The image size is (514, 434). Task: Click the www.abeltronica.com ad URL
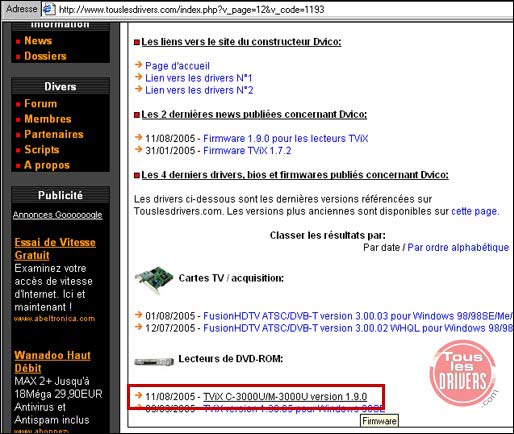tap(54, 319)
